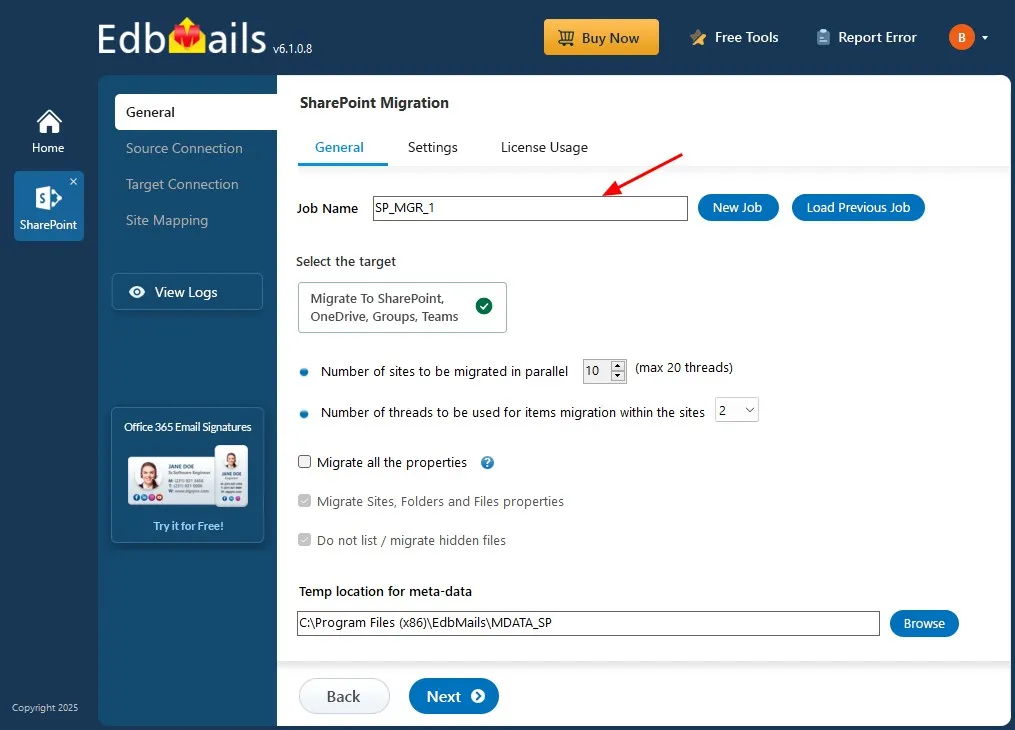Click the orange user avatar B
Image resolution: width=1015 pixels, height=730 pixels.
pyautogui.click(x=961, y=38)
